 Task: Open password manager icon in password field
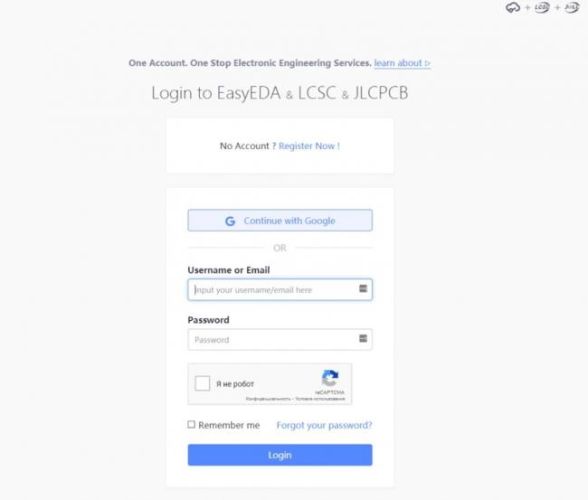[x=363, y=338]
